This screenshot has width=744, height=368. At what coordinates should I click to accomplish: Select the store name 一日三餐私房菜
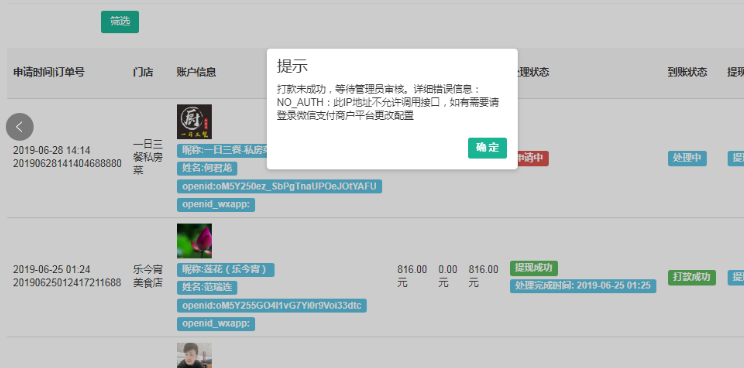tap(148, 157)
